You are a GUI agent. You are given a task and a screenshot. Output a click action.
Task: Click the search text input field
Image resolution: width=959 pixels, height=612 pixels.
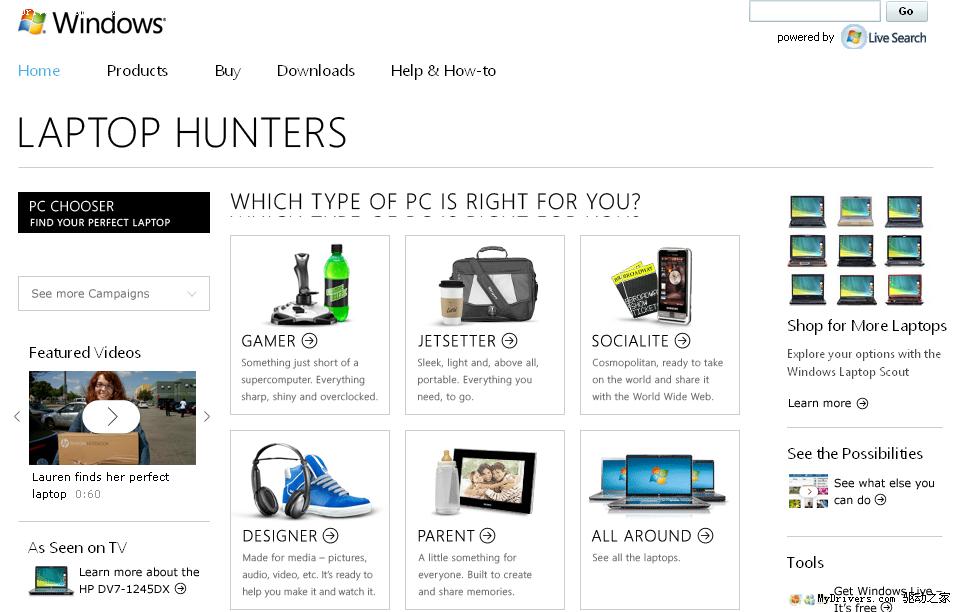[815, 11]
